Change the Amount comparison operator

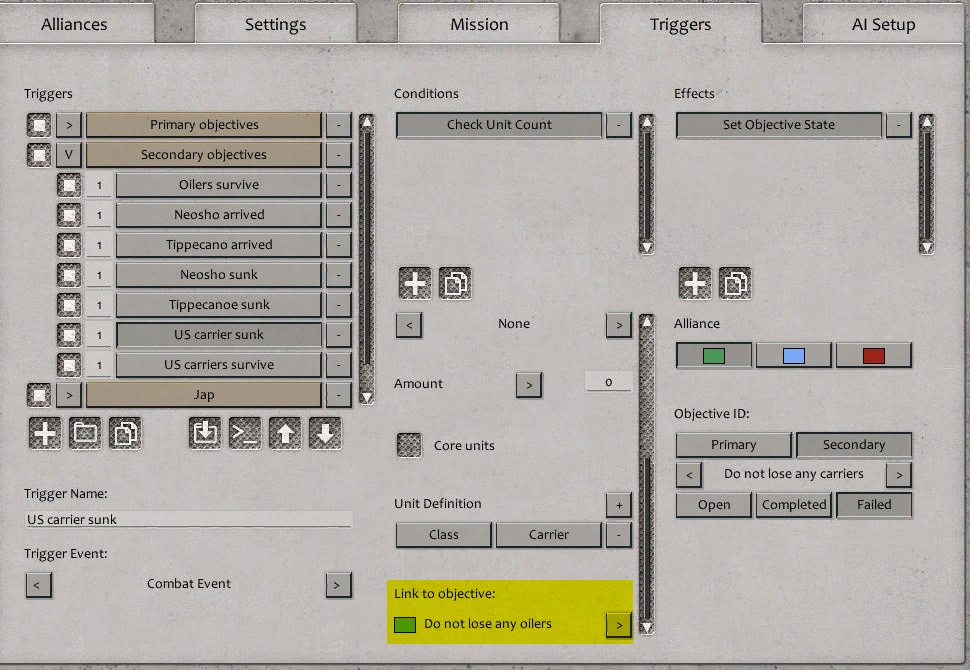coord(529,385)
